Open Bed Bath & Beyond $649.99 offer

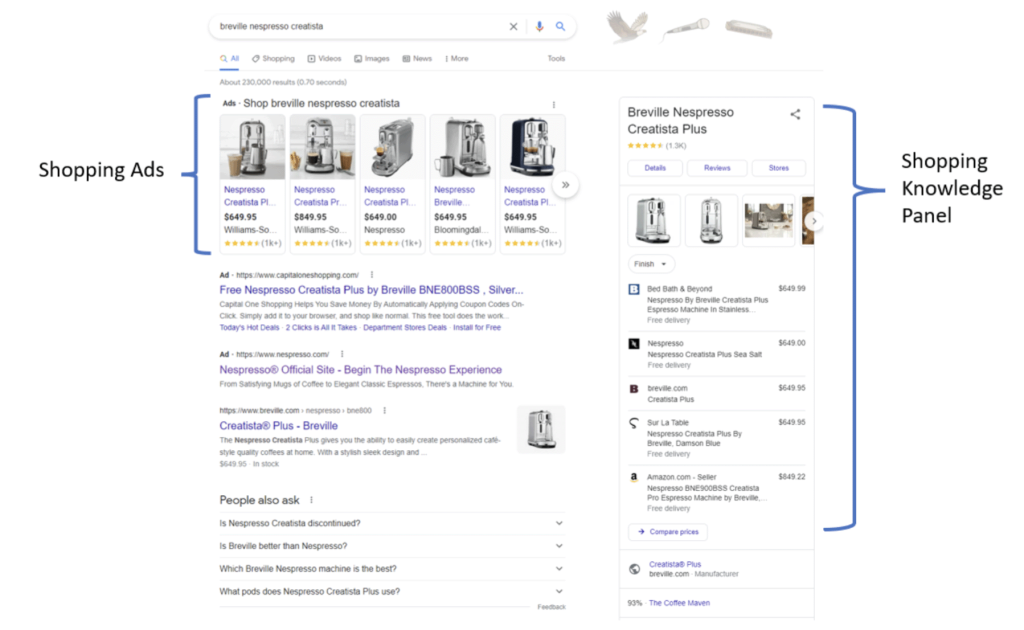click(716, 304)
